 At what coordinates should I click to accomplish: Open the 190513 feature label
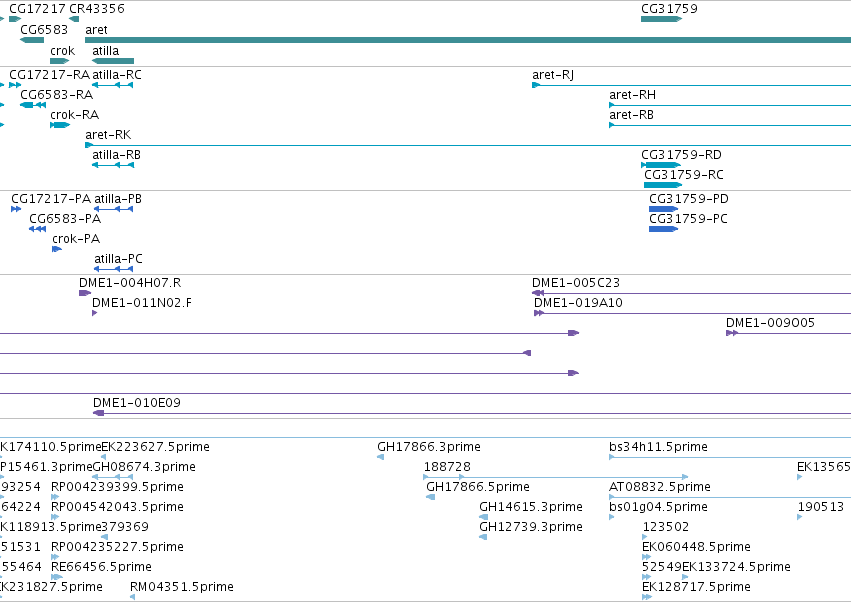(821, 508)
